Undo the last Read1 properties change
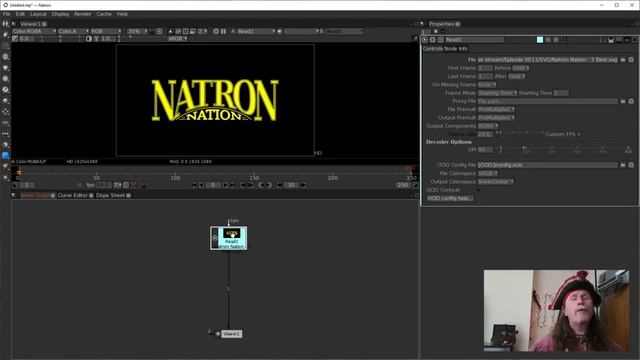Viewport: 640px width, 360px height. (x=548, y=40)
